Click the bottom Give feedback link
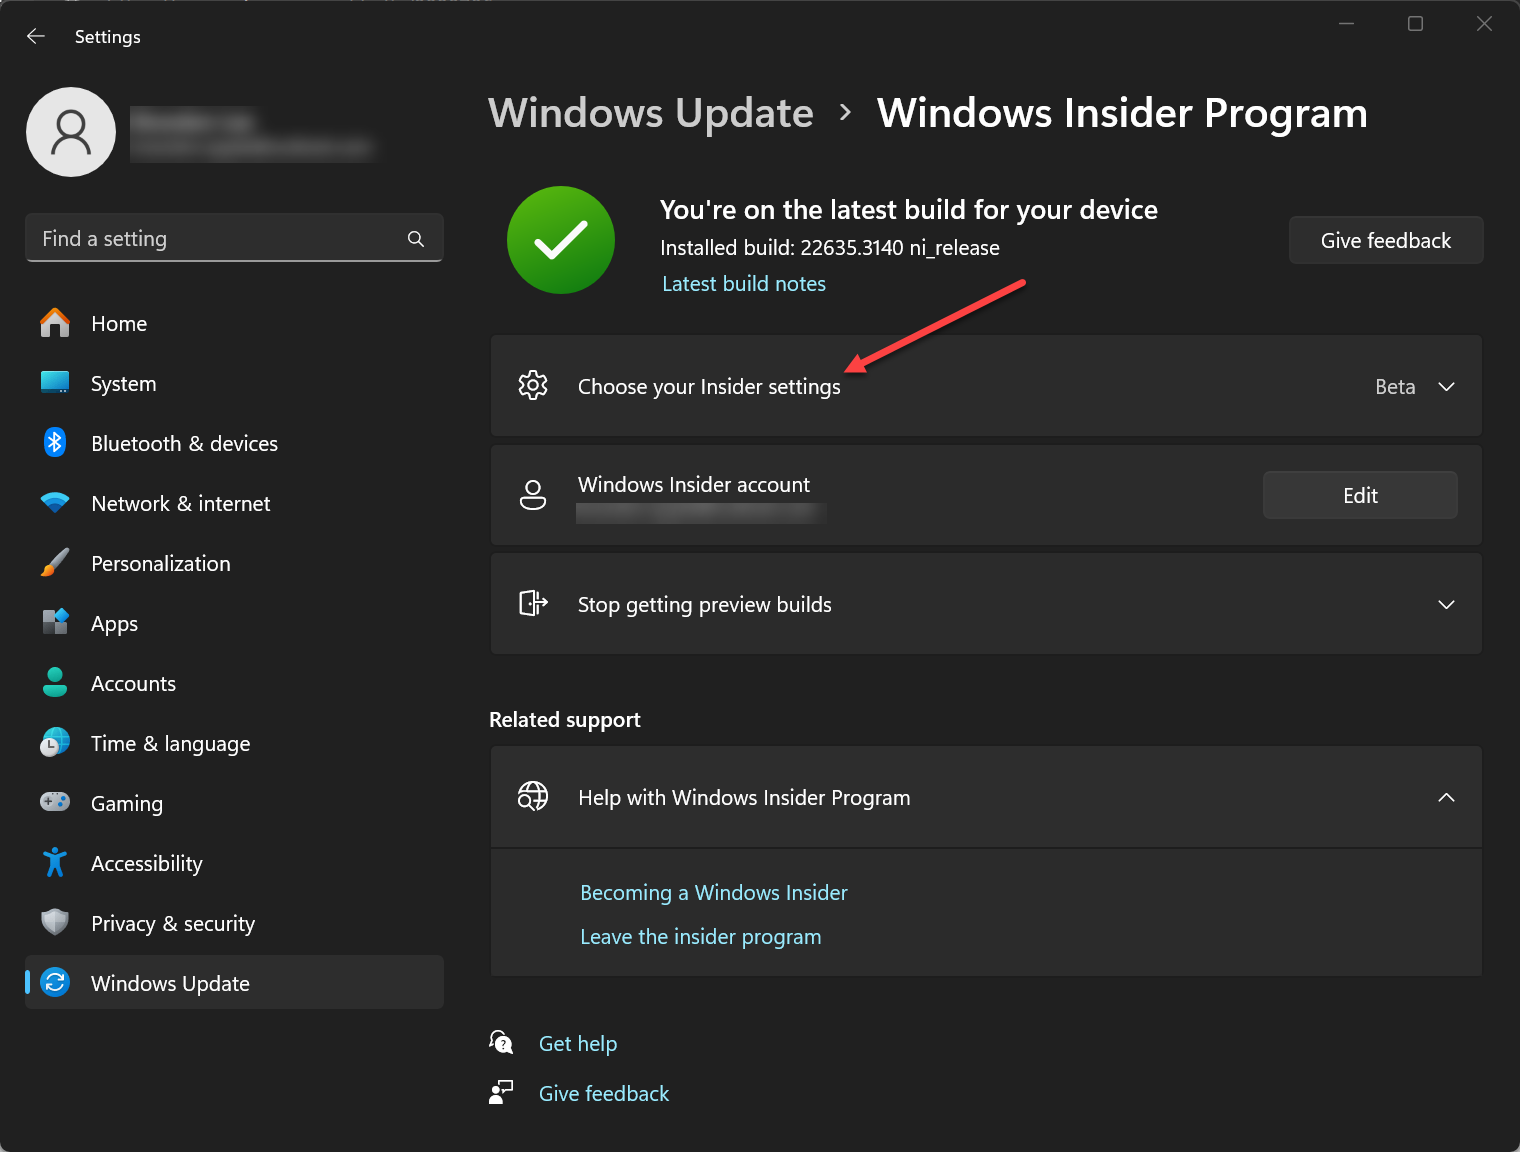Screen dimensions: 1520x1152 [604, 1093]
